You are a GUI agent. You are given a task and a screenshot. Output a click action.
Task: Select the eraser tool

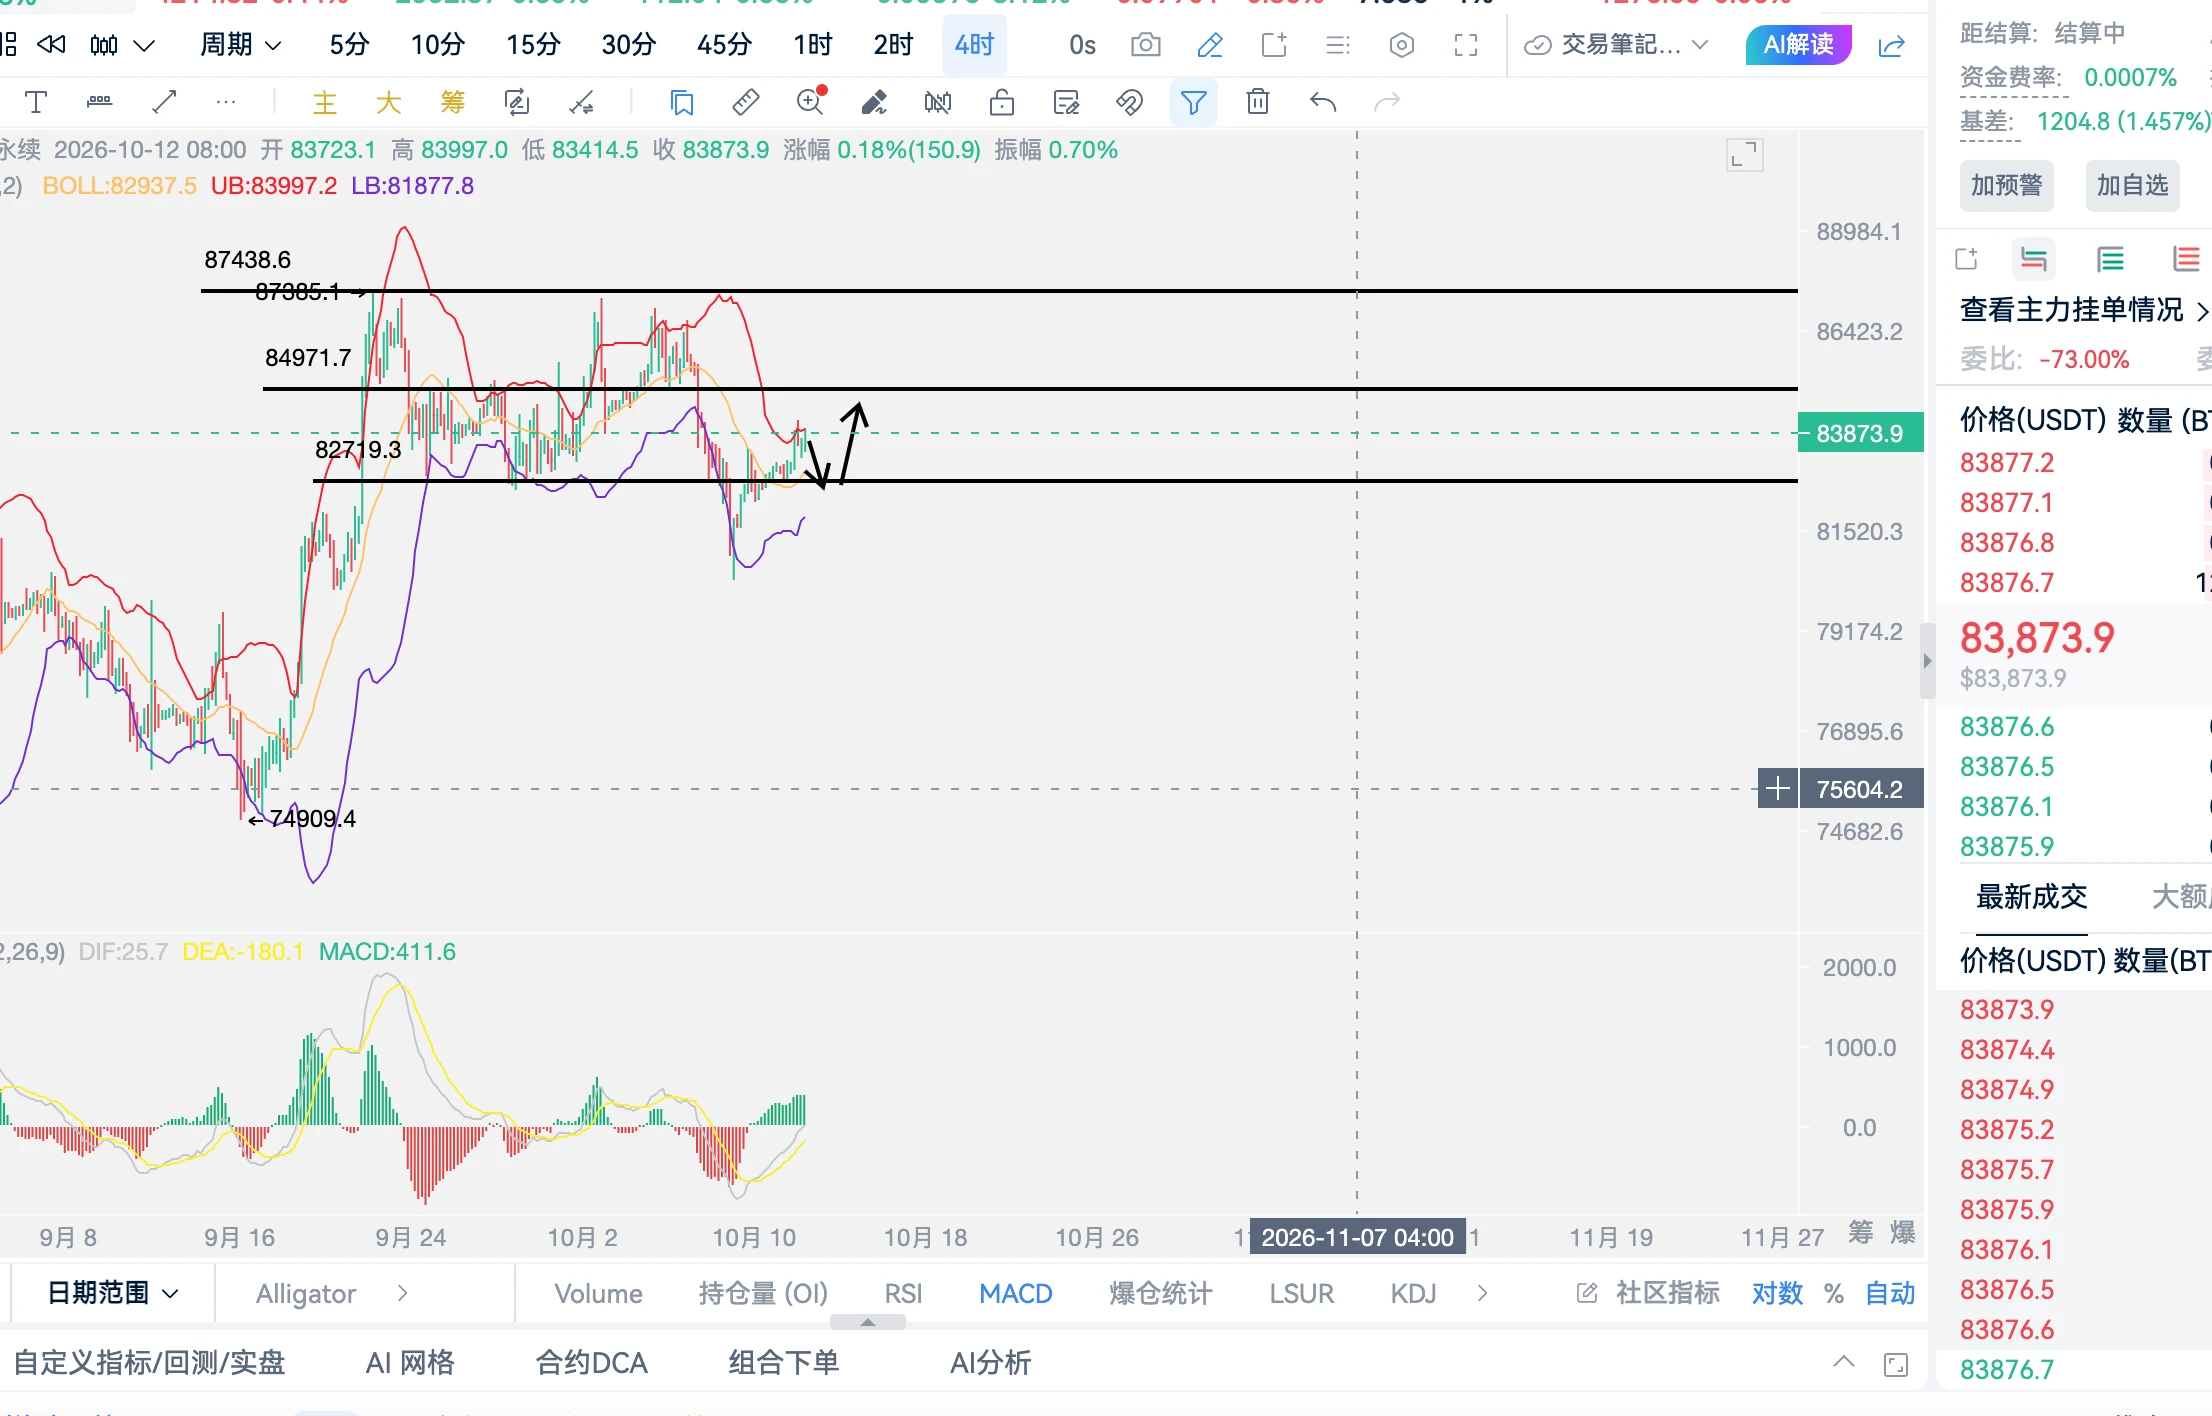coord(874,102)
